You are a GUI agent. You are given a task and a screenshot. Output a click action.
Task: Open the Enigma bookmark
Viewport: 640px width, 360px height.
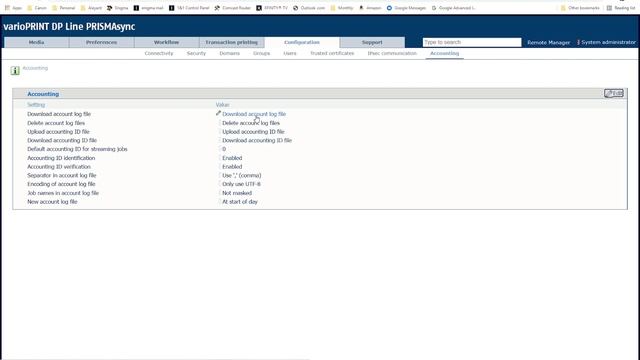[118, 8]
